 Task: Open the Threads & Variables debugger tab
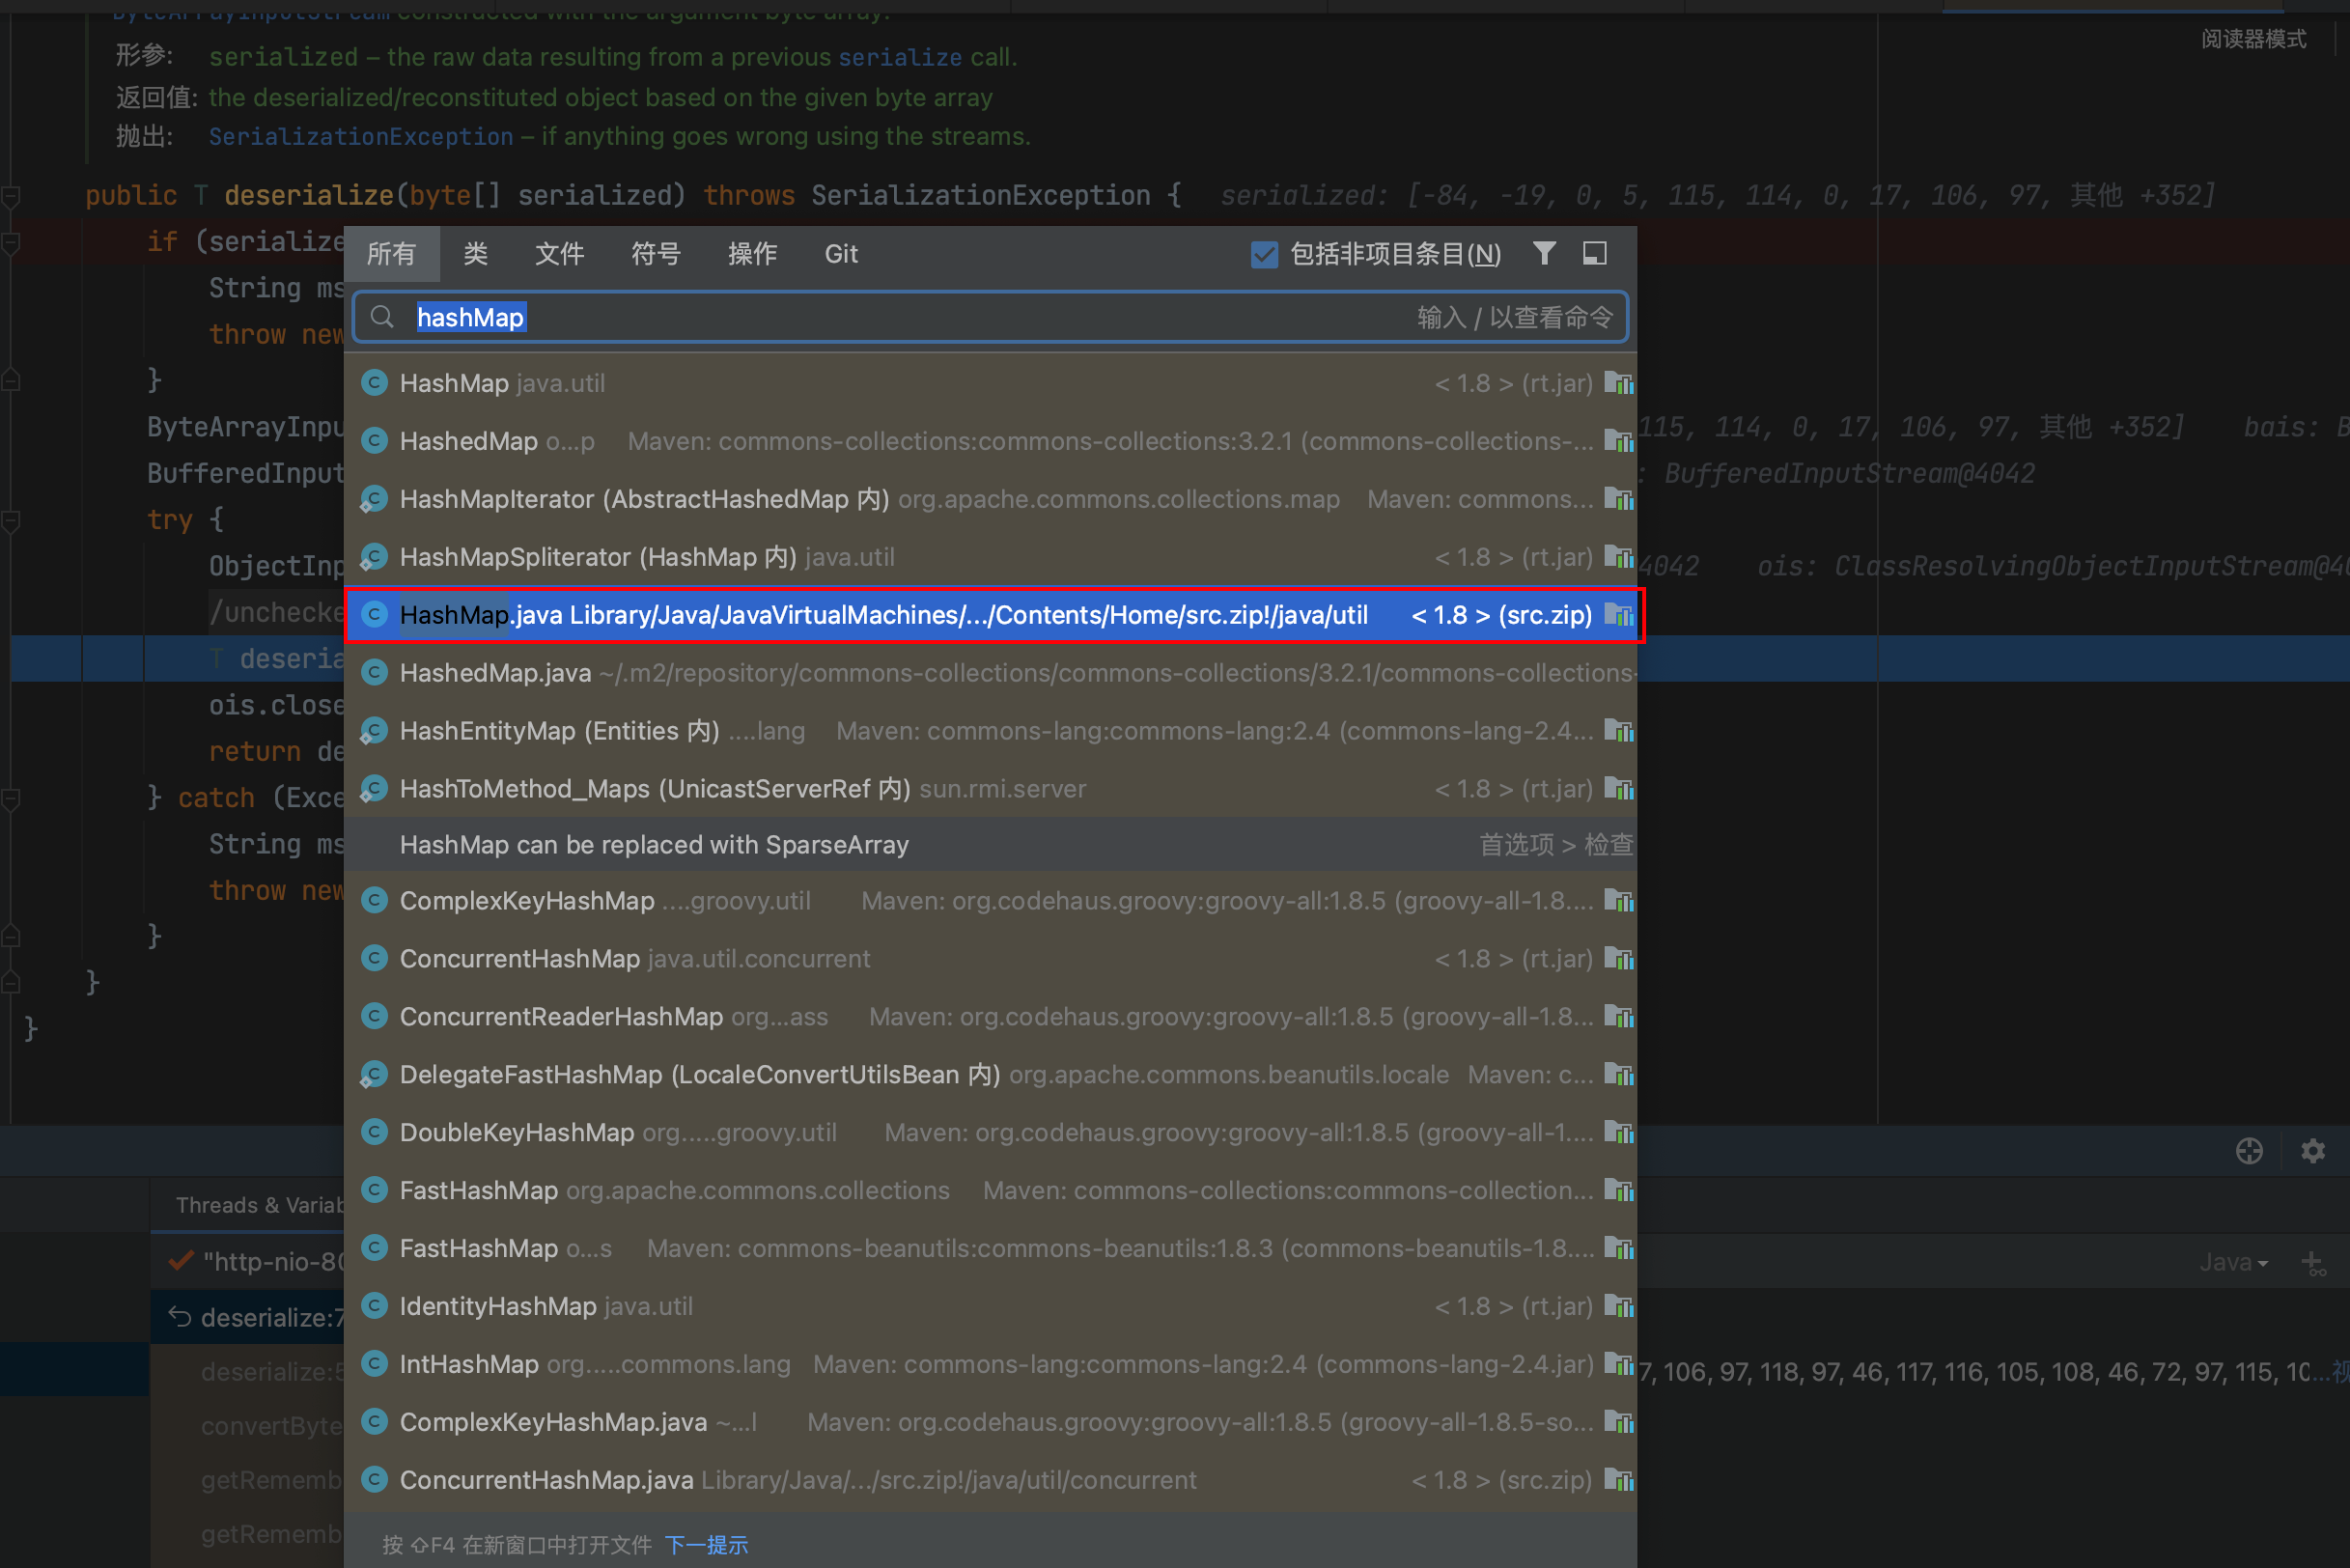point(260,1205)
